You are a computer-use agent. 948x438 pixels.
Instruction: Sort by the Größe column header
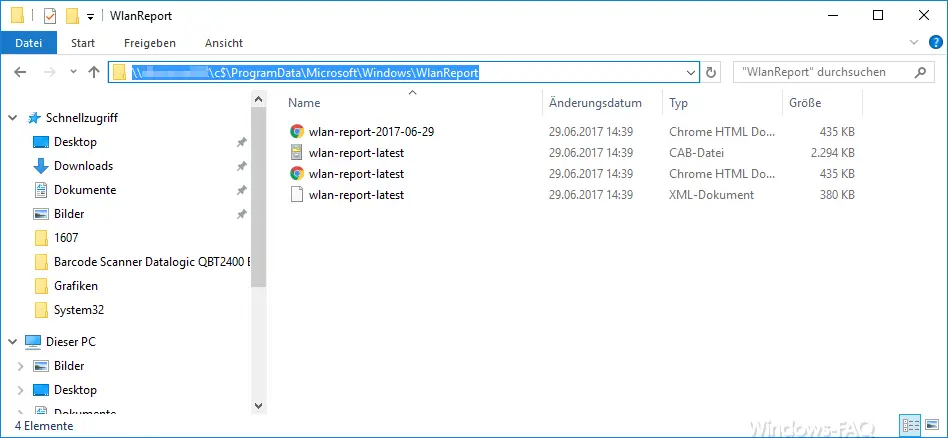pyautogui.click(x=805, y=103)
